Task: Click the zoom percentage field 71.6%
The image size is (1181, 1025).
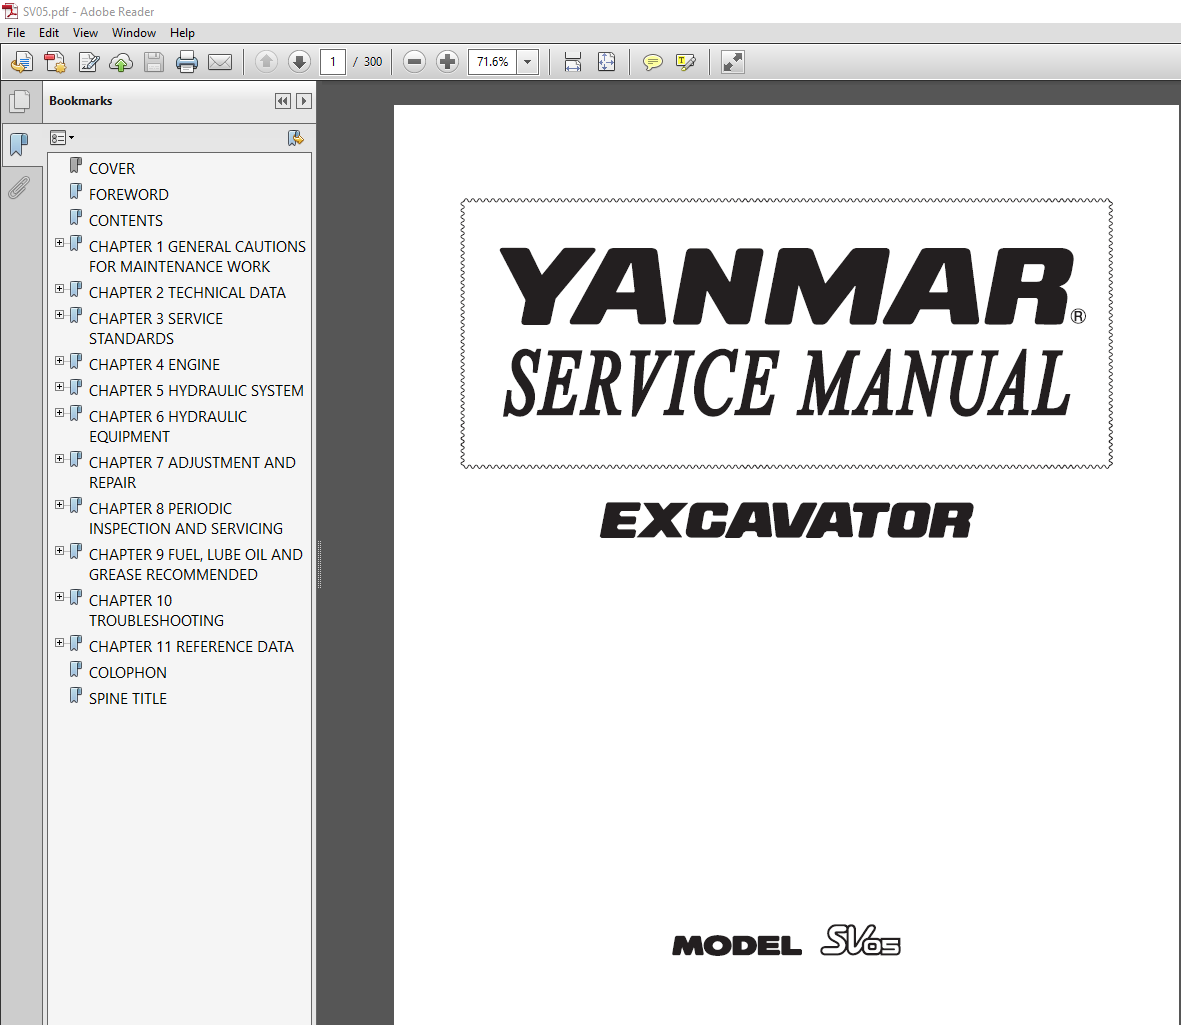Action: coord(493,62)
